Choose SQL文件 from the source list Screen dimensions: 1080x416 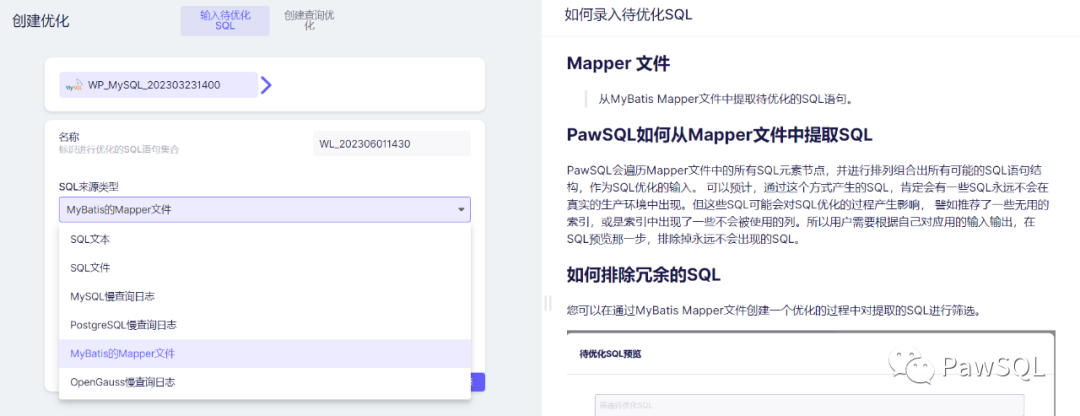click(x=90, y=268)
